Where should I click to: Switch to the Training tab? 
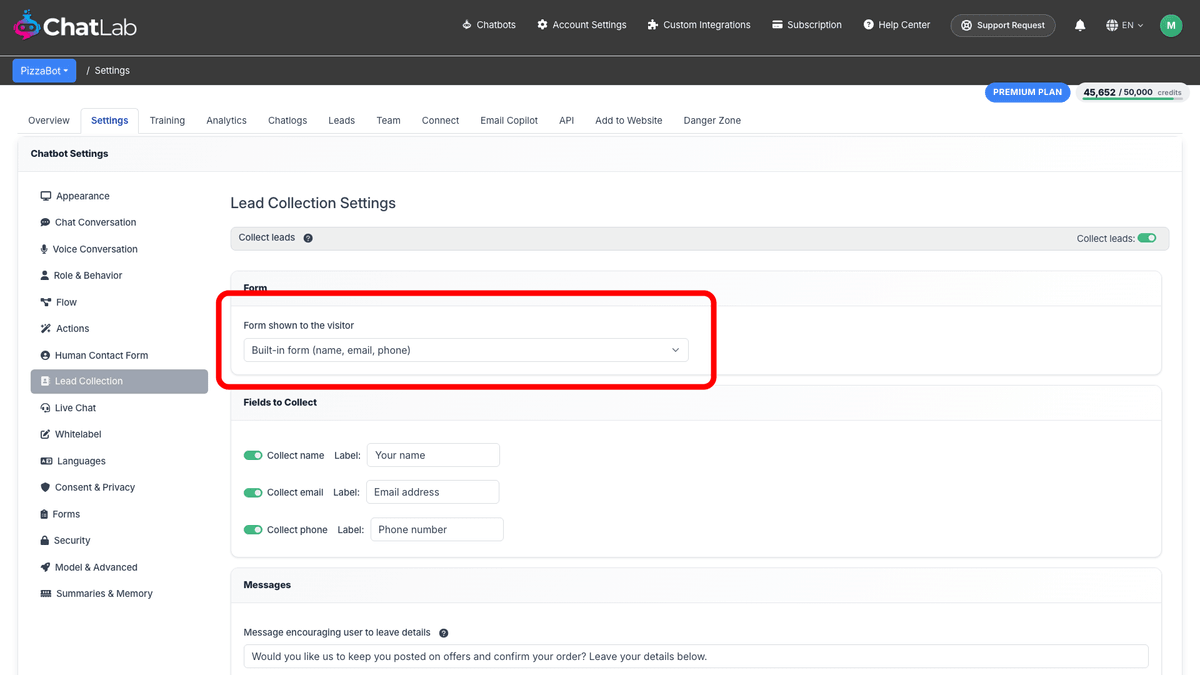tap(168, 120)
